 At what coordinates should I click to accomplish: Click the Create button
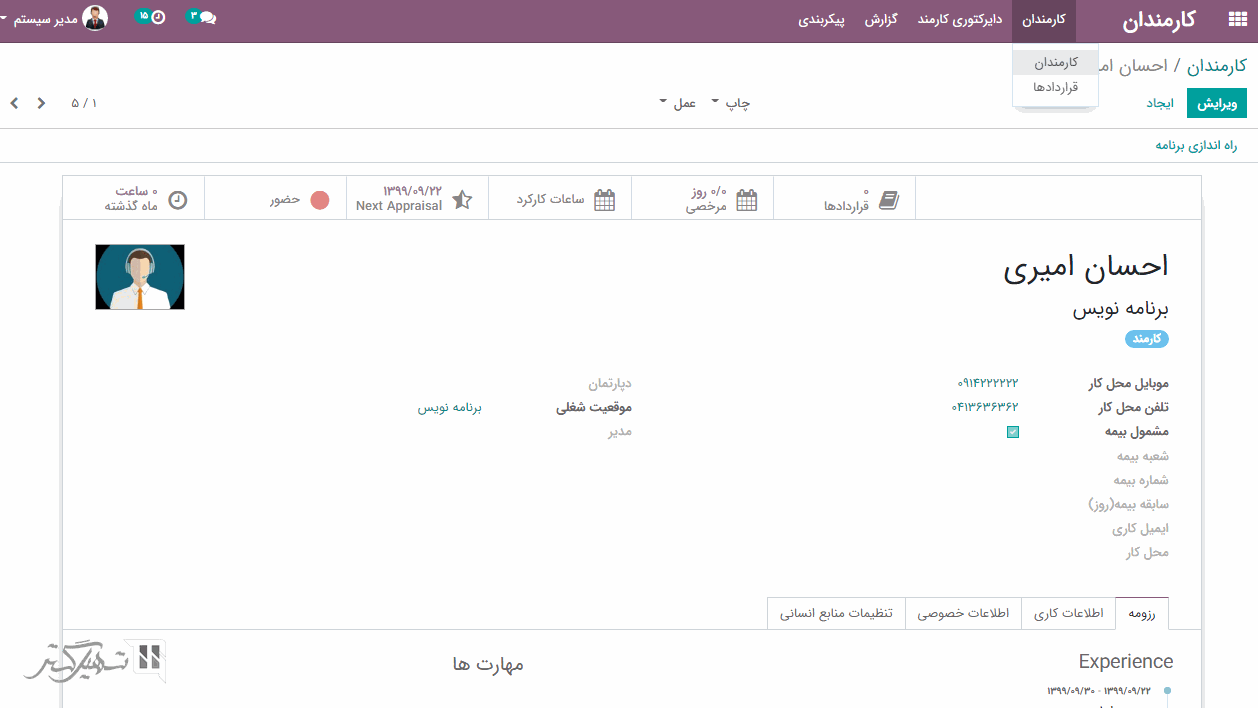tap(1160, 103)
